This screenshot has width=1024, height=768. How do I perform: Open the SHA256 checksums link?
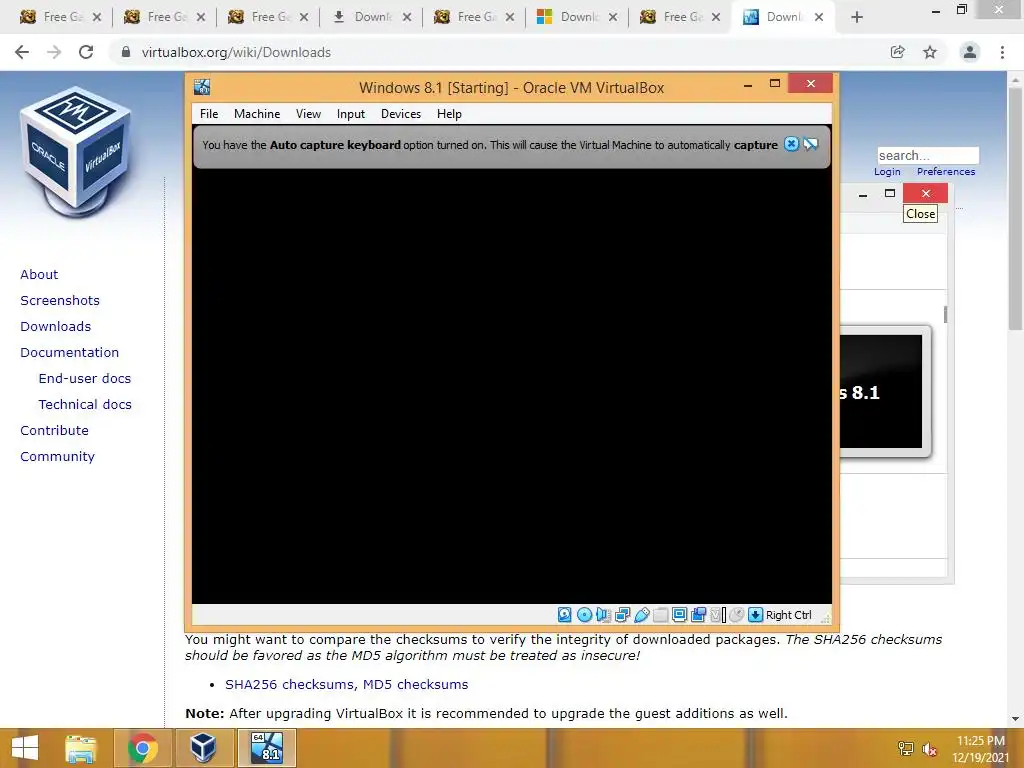click(x=291, y=684)
